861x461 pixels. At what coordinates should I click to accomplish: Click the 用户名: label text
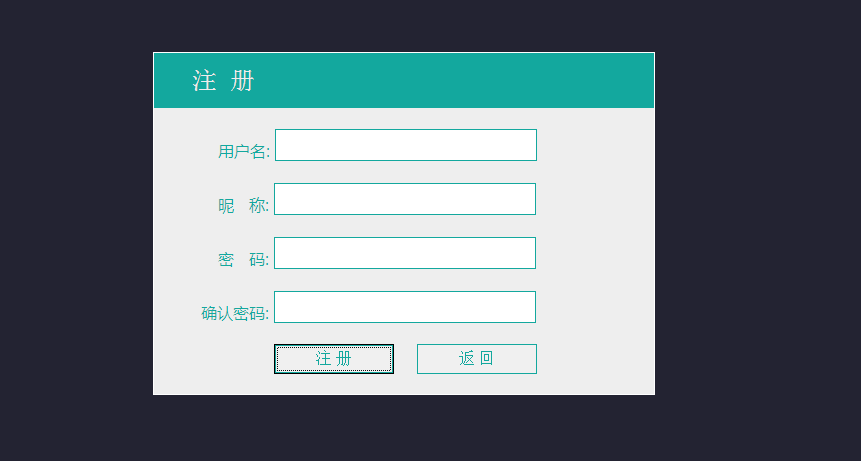pos(244,151)
